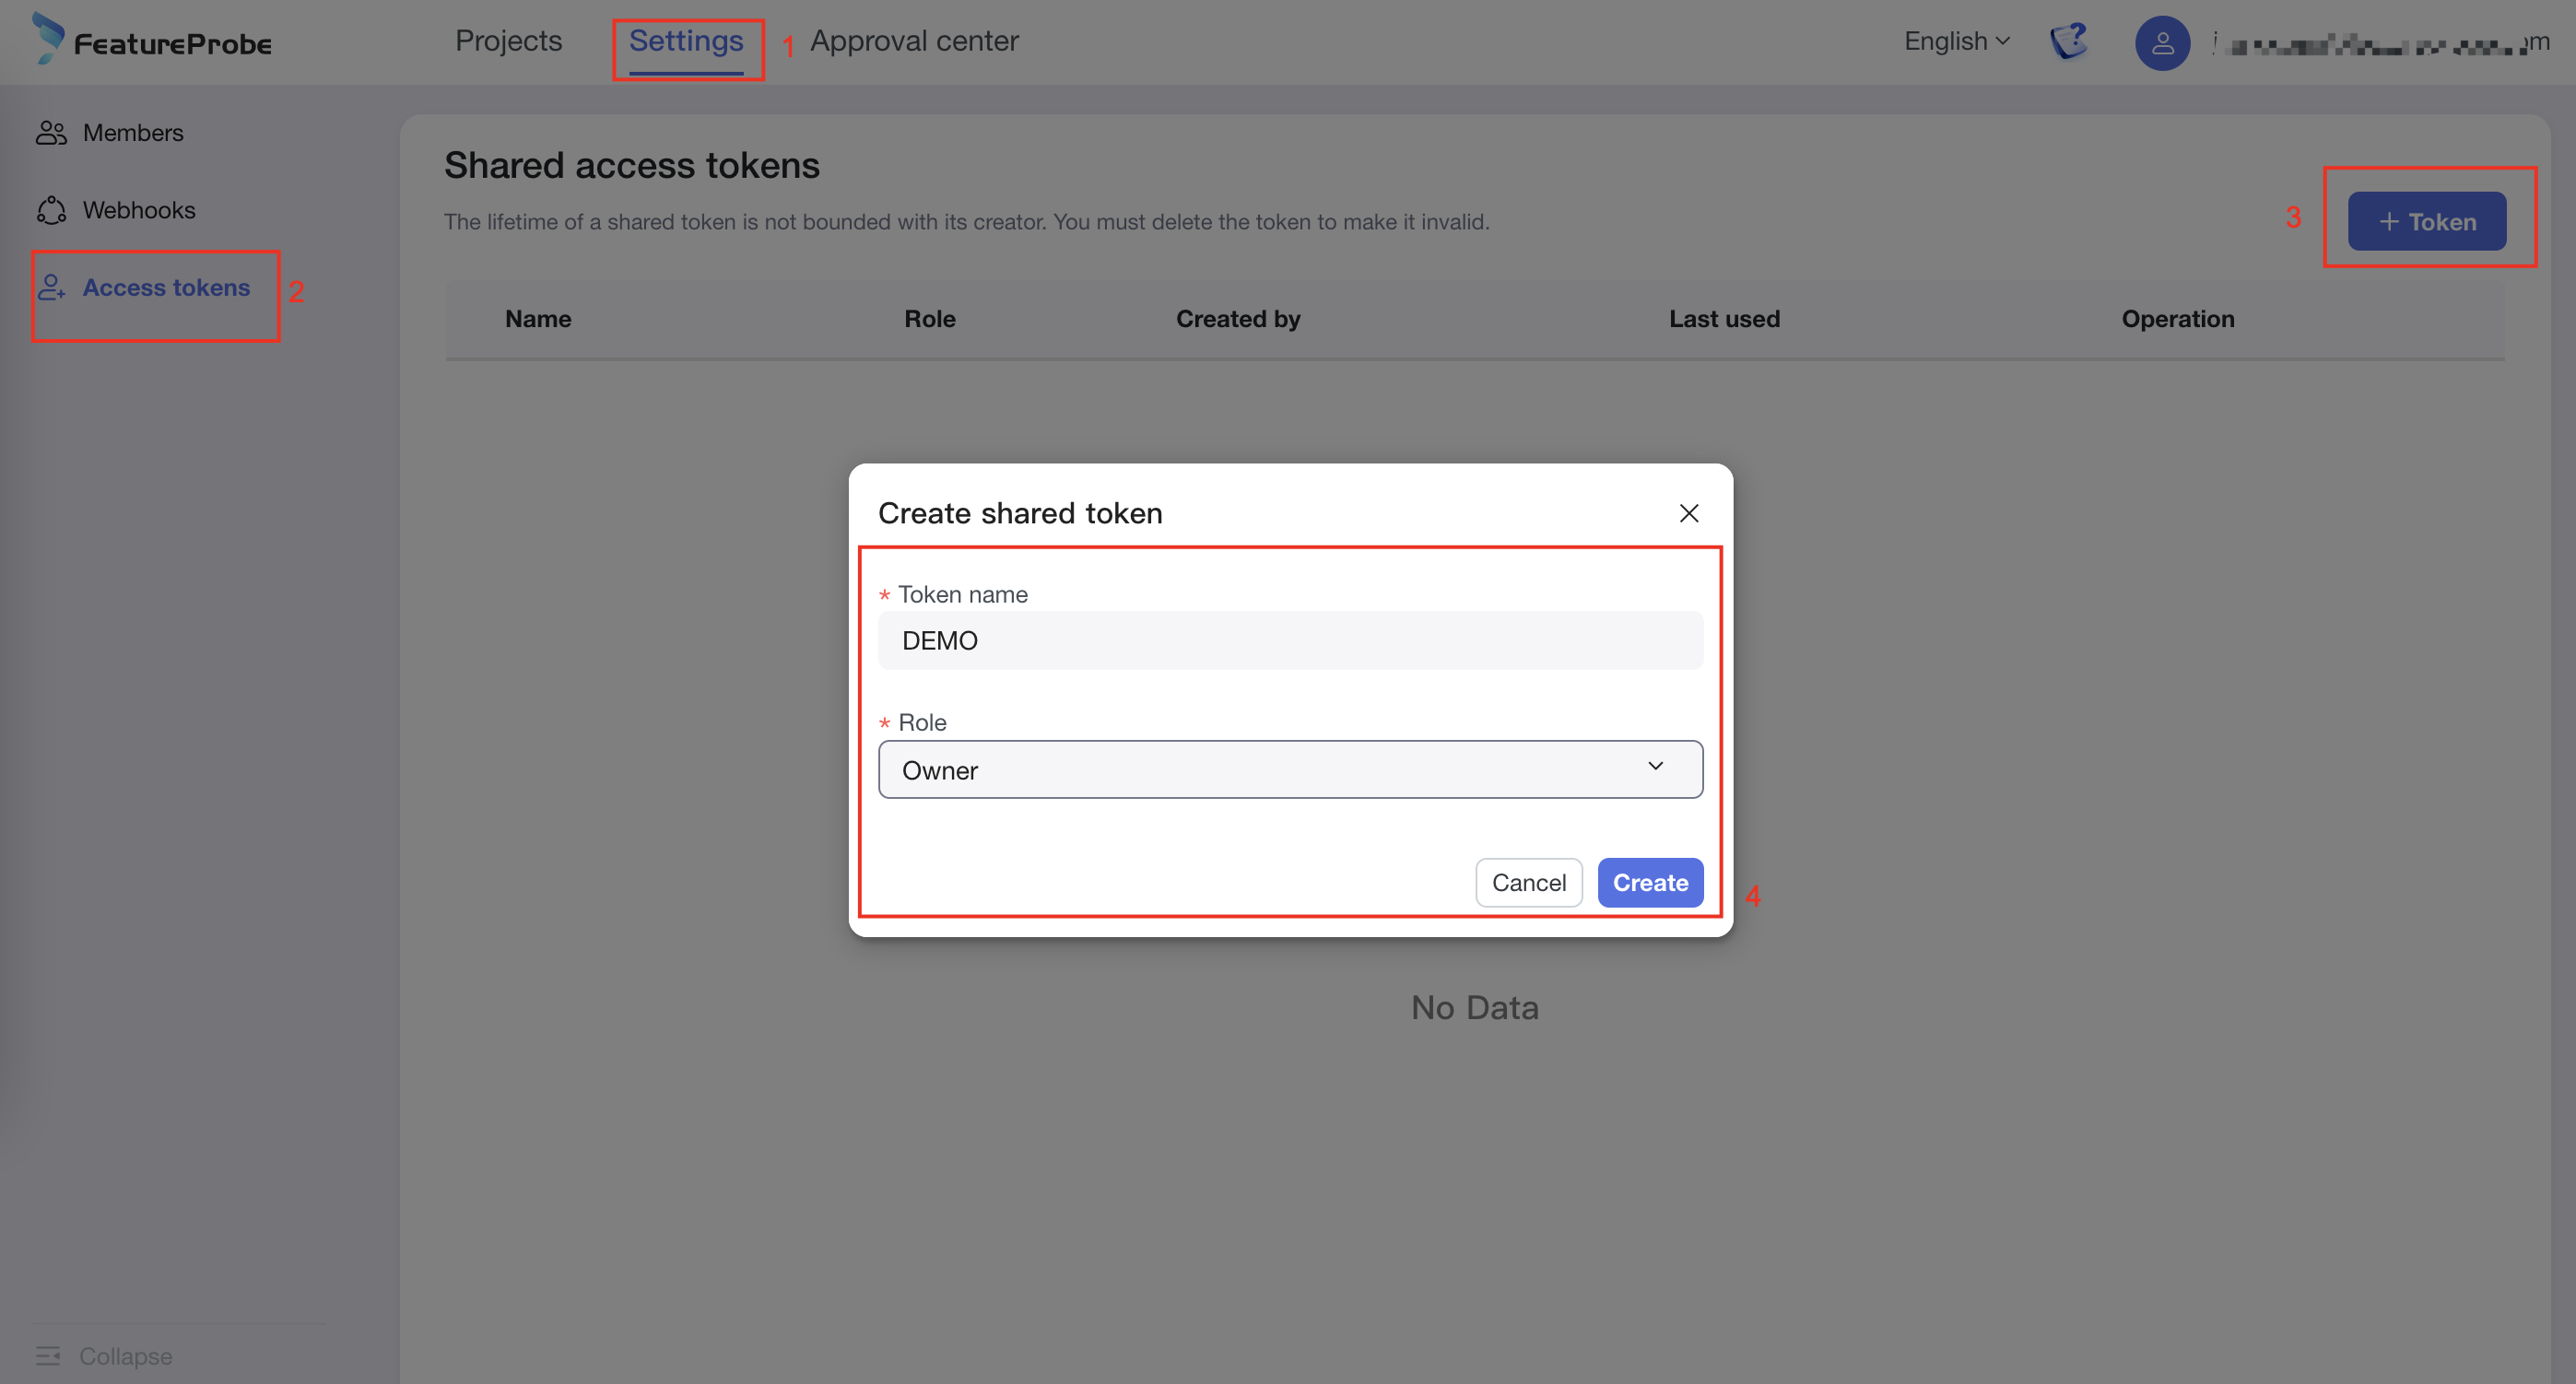The image size is (2576, 1384).
Task: Open the Webhooks sidebar item
Action: pos(139,210)
